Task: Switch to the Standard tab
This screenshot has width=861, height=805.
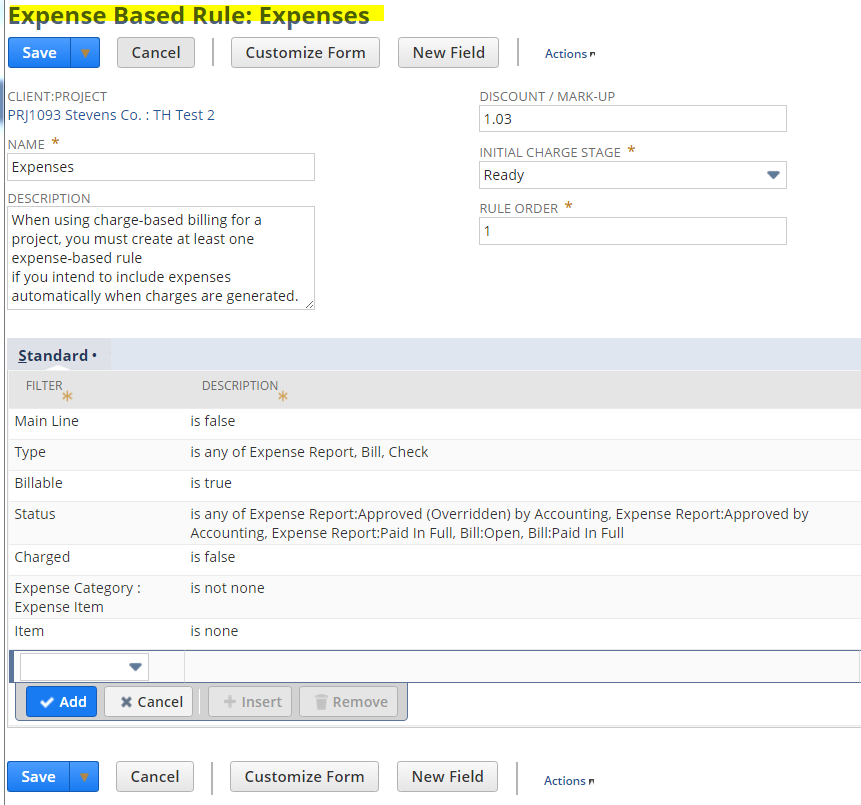Action: coord(54,356)
